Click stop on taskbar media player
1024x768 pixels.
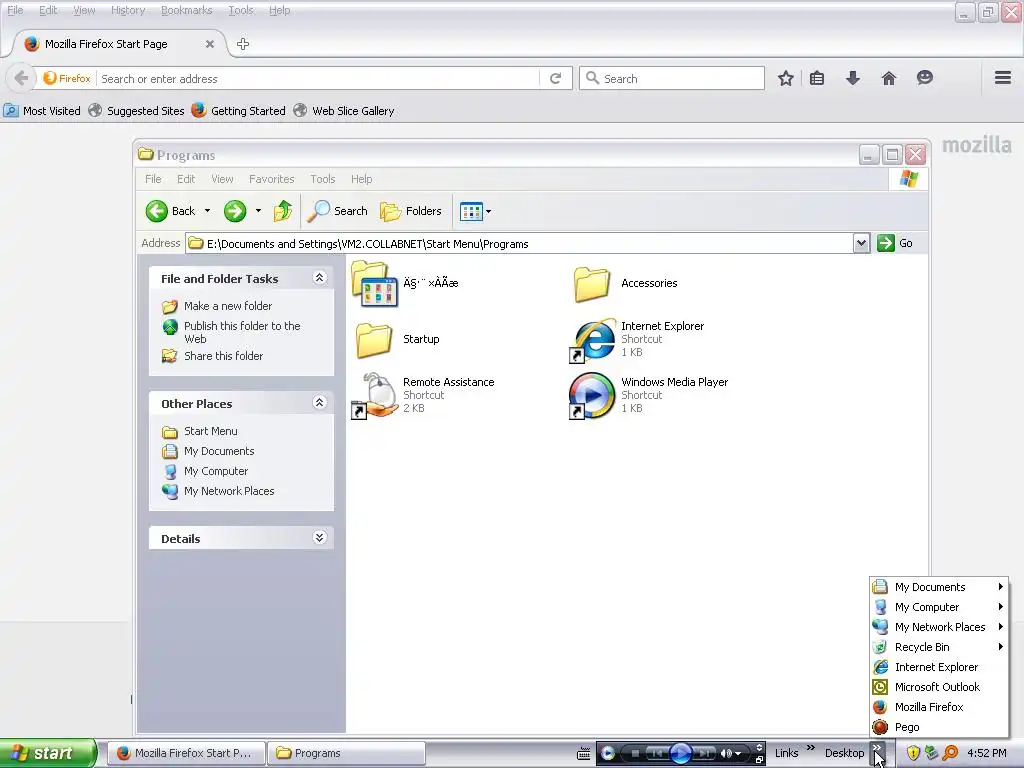click(x=635, y=754)
